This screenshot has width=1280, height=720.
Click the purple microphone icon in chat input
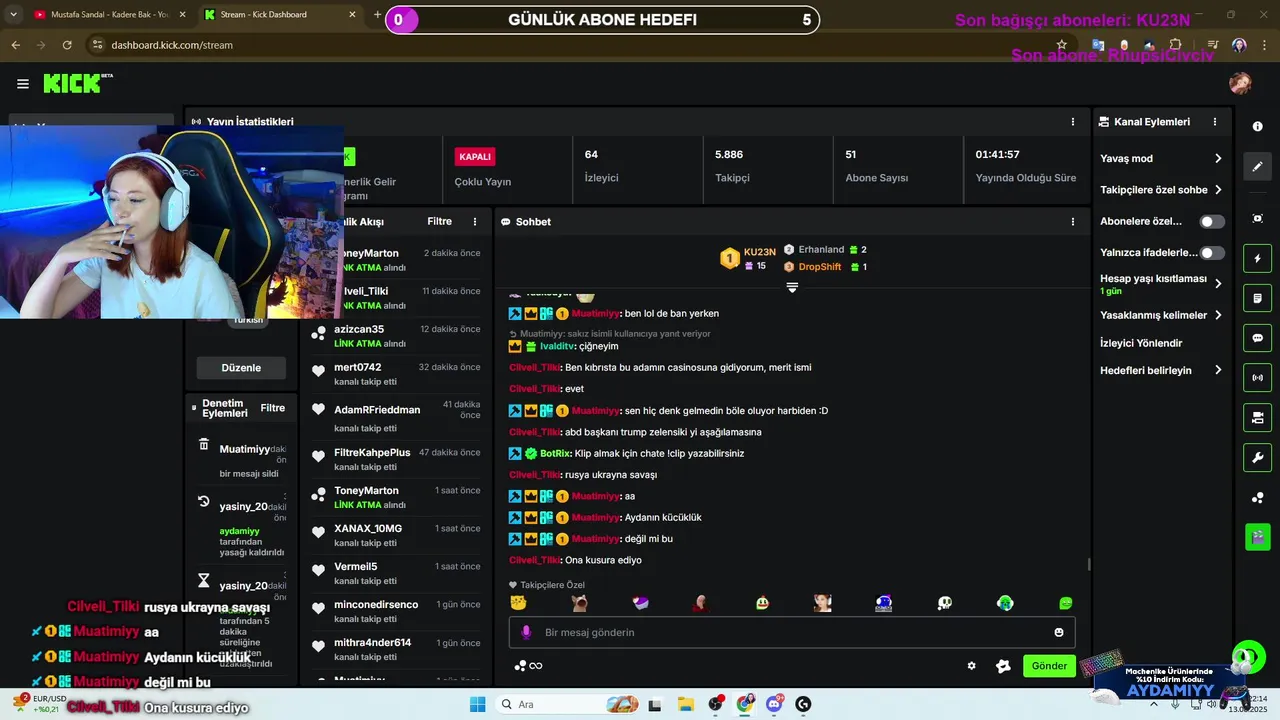pyautogui.click(x=526, y=632)
